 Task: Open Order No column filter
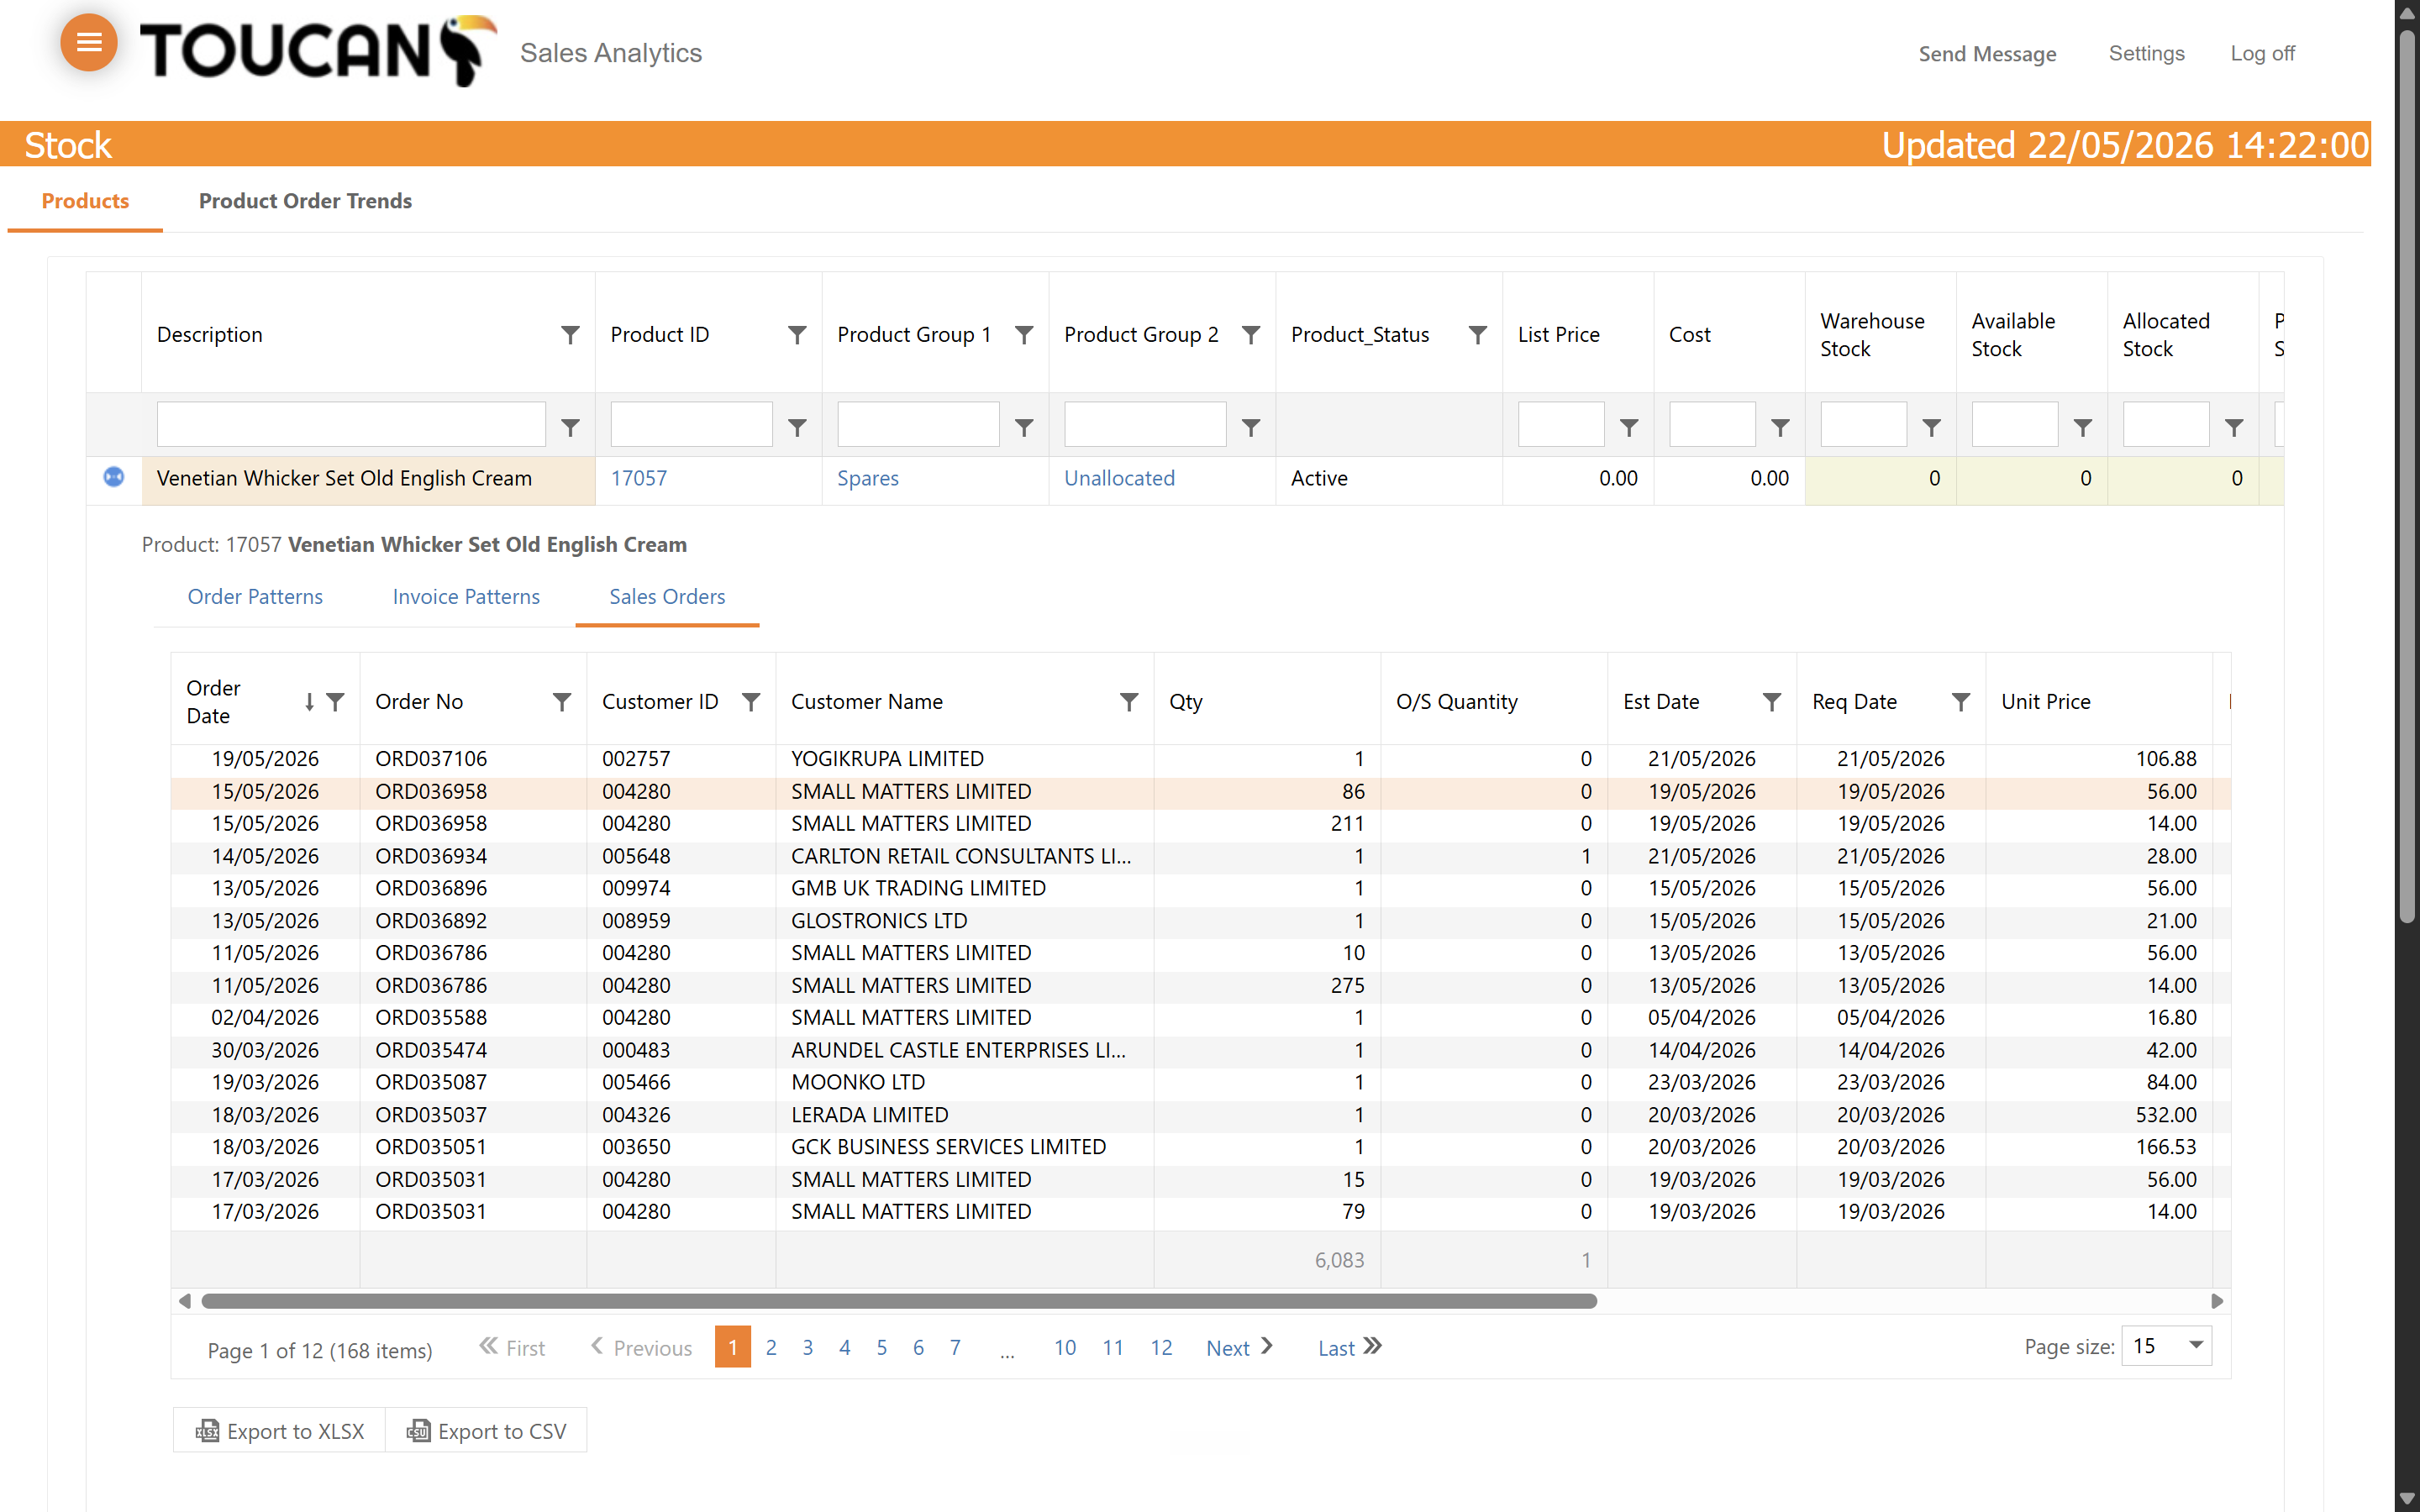562,702
